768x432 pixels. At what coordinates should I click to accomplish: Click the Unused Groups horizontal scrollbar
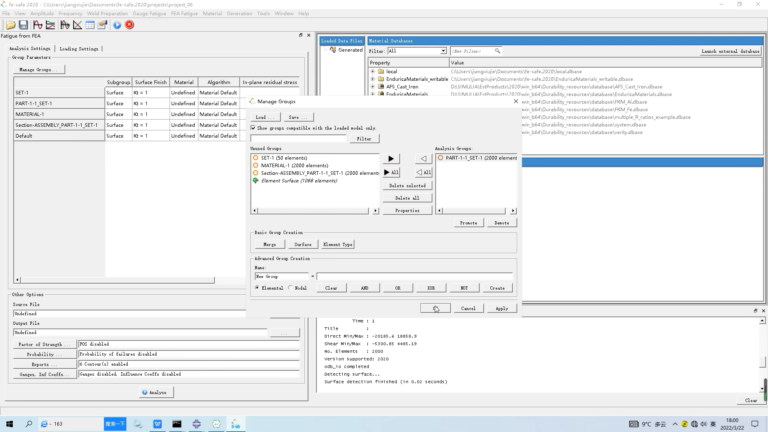[x=313, y=211]
